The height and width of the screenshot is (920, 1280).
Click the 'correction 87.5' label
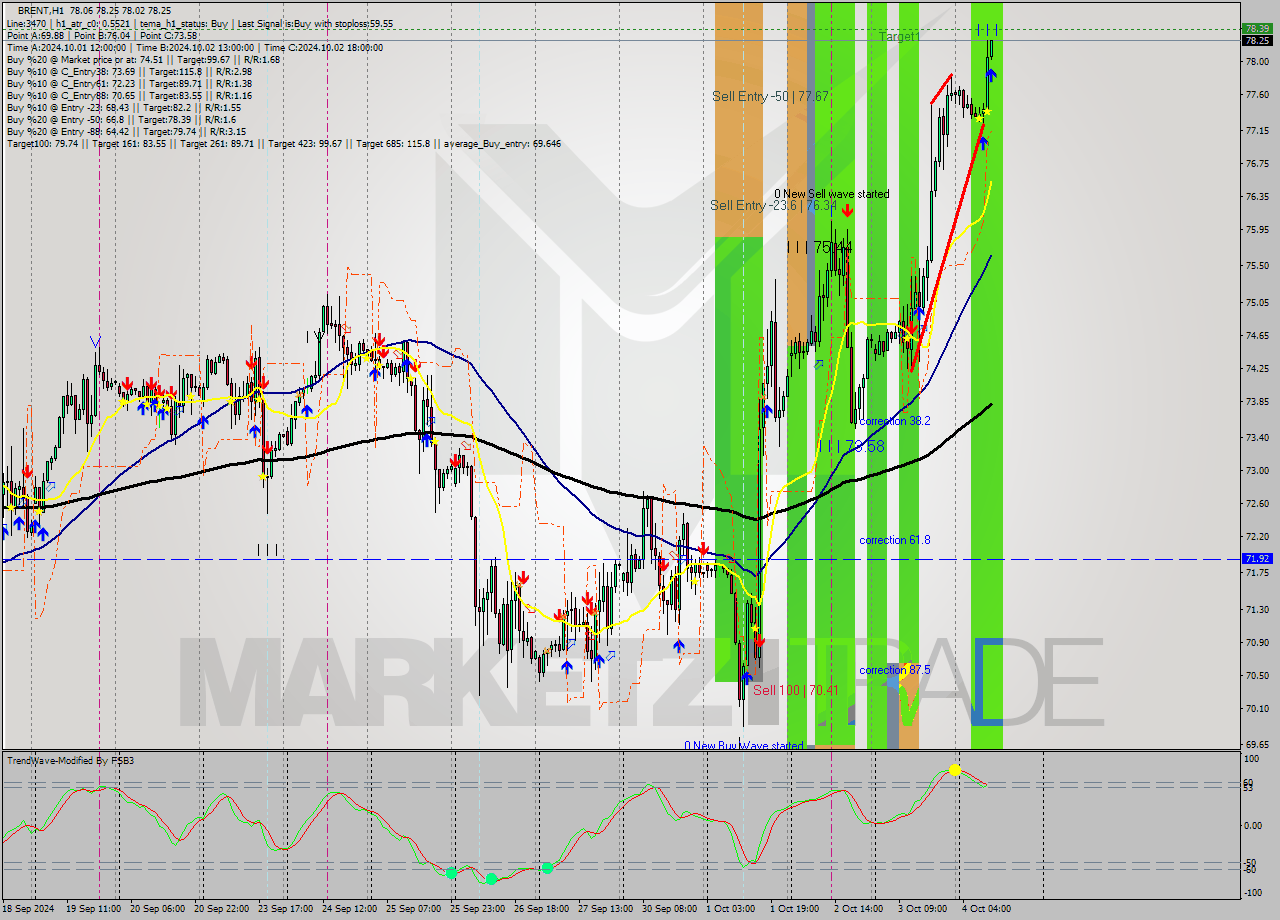coord(895,670)
